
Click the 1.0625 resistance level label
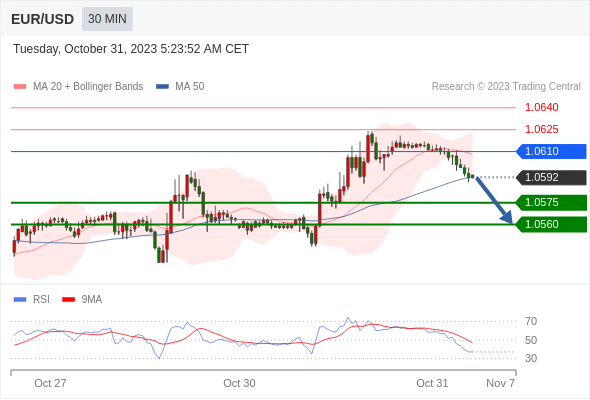pos(541,129)
